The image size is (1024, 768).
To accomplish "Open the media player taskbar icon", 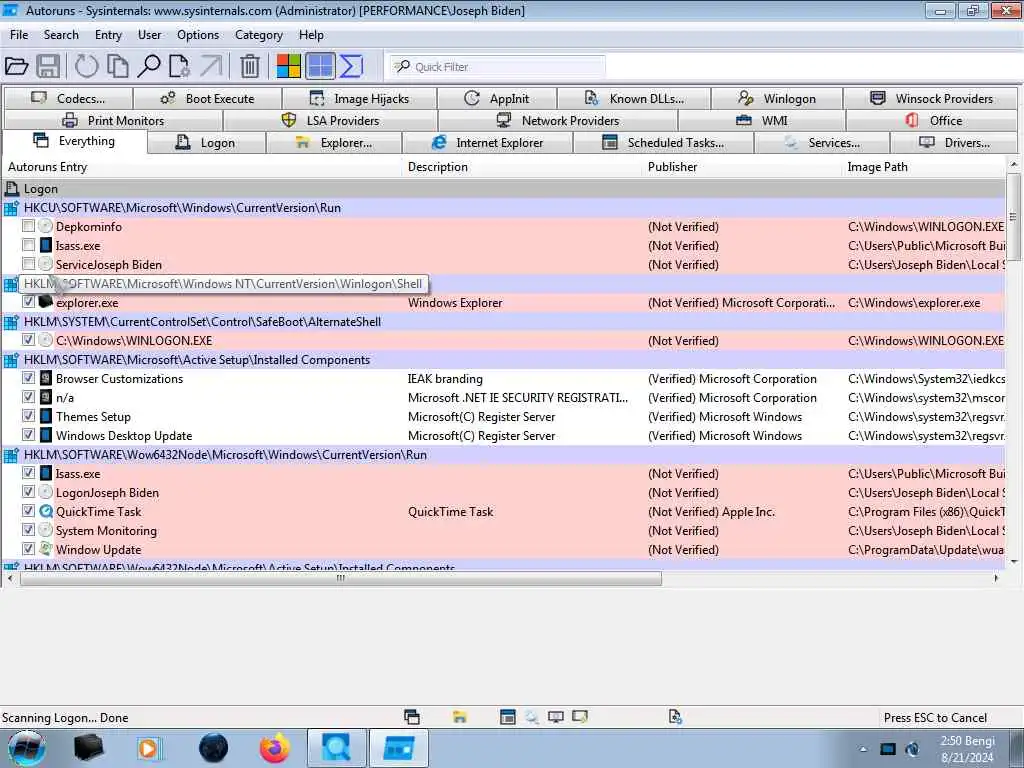I will pos(148,748).
